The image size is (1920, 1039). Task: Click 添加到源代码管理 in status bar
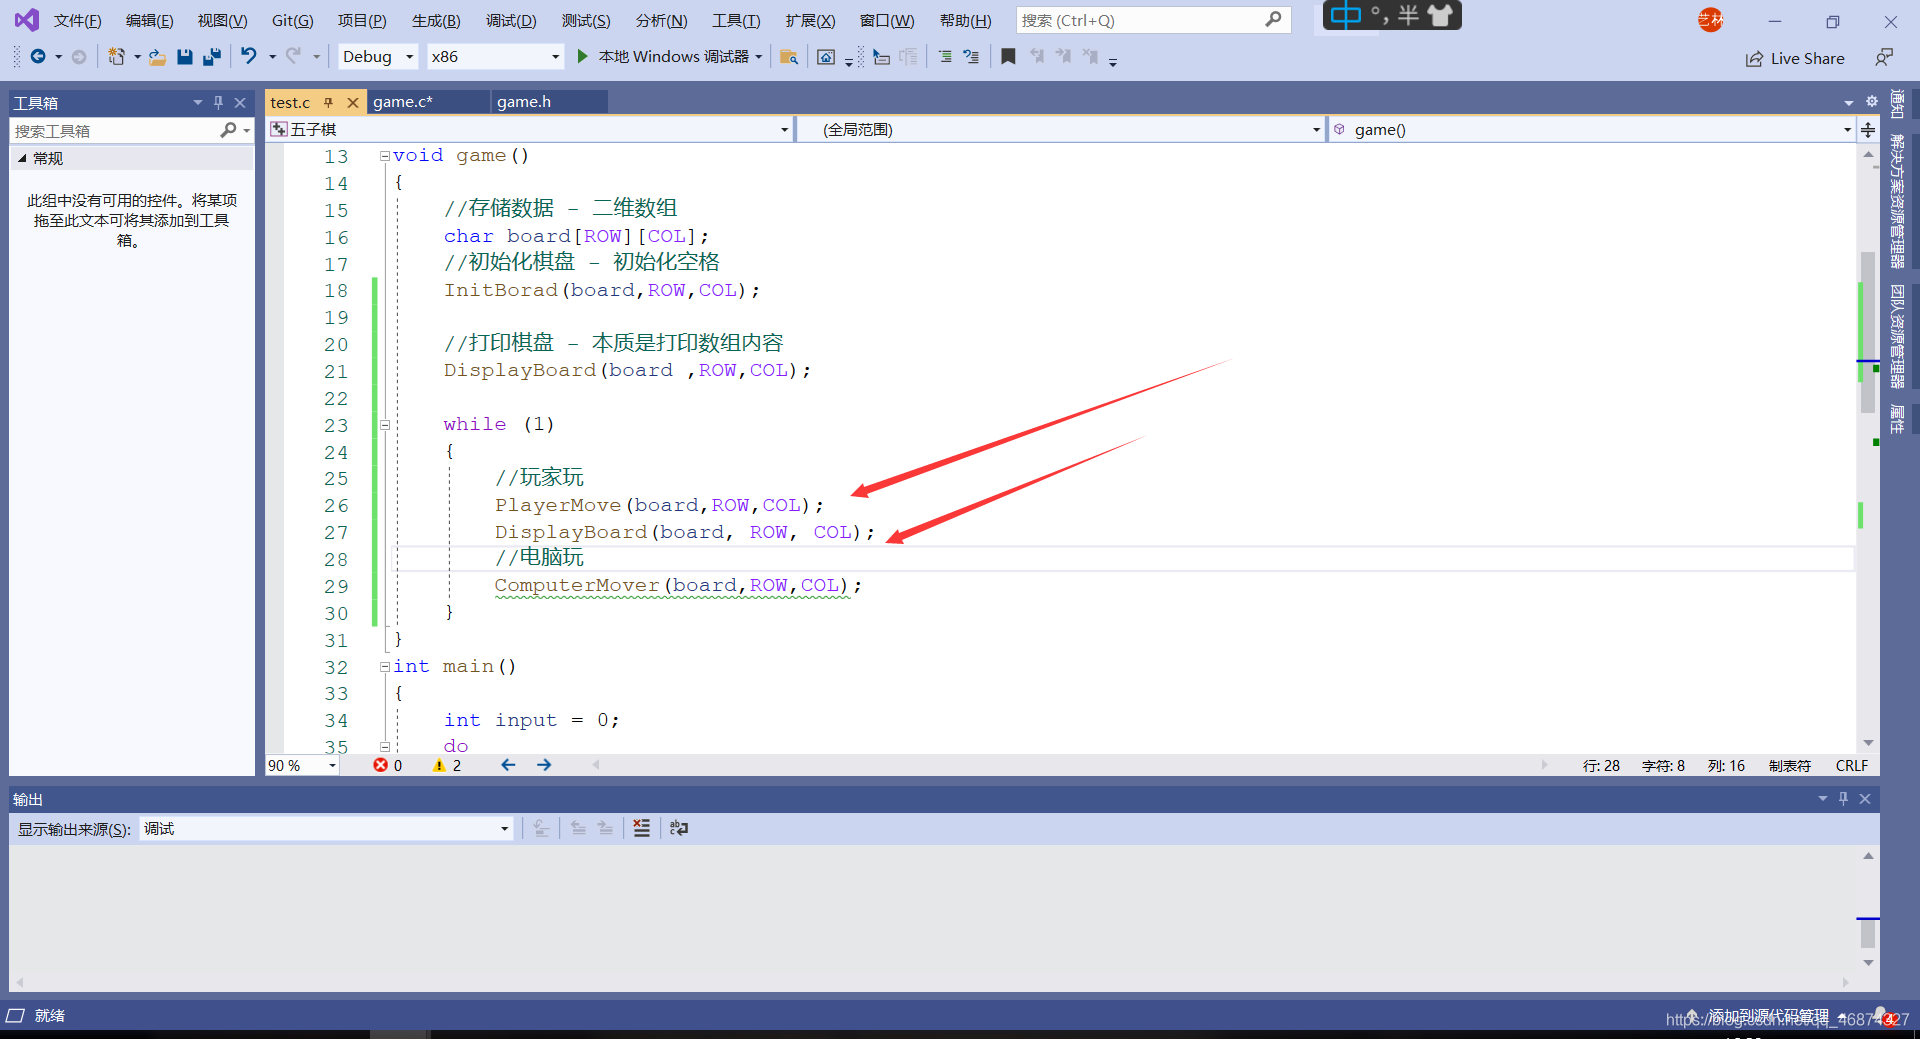pos(1768,1016)
